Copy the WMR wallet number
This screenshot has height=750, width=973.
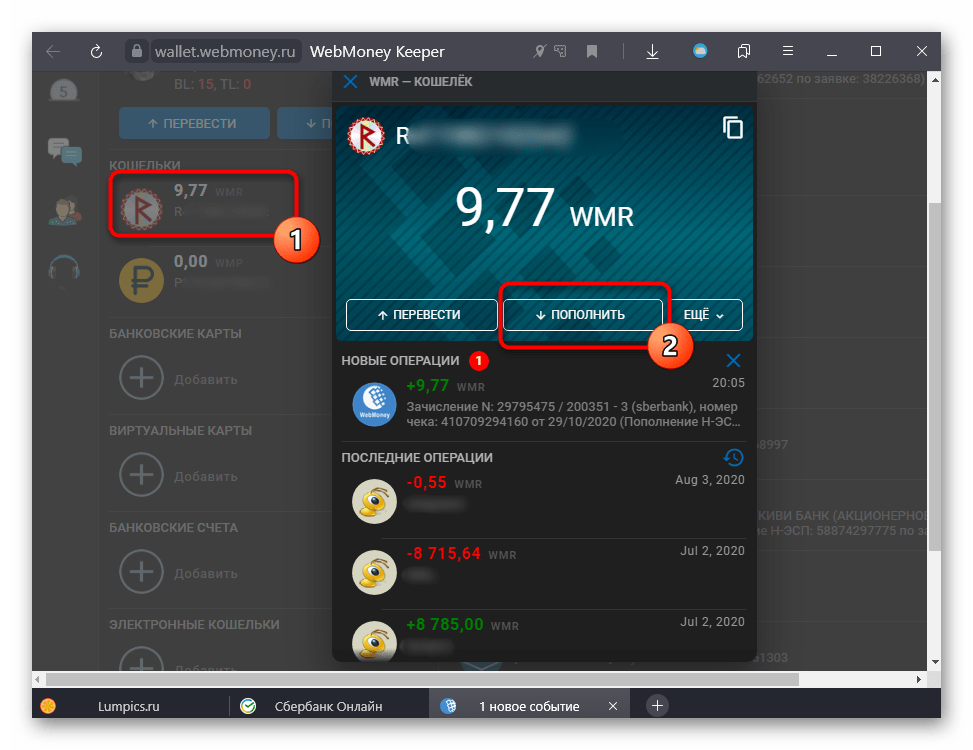click(x=733, y=128)
